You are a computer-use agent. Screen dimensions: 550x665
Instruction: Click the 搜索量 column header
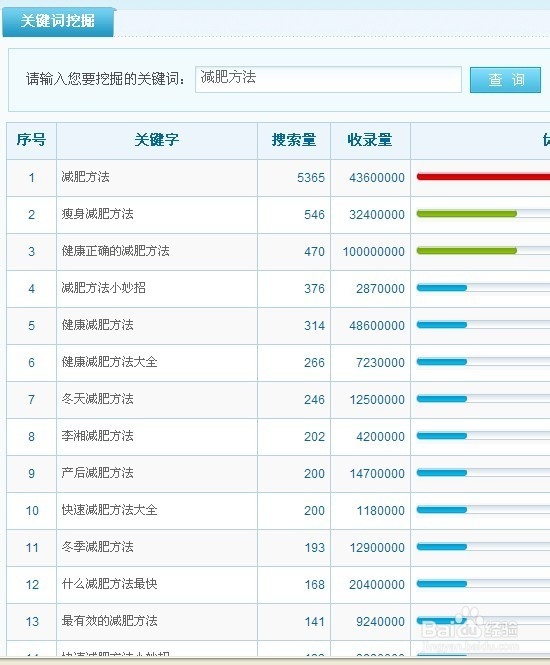tap(294, 140)
